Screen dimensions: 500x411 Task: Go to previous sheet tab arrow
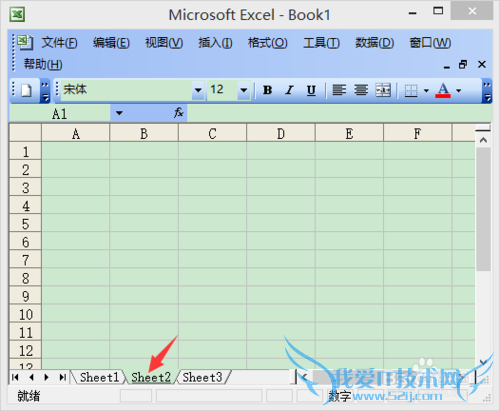click(31, 377)
